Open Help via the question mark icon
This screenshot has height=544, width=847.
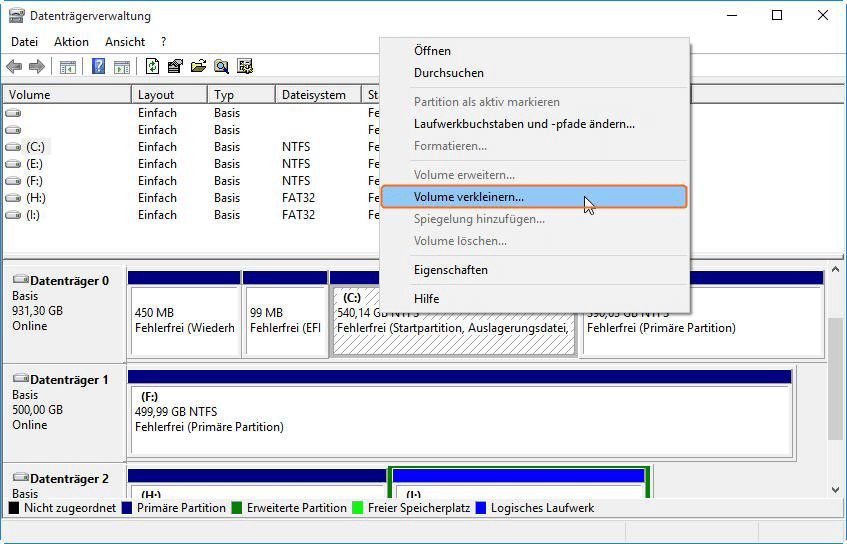click(98, 66)
